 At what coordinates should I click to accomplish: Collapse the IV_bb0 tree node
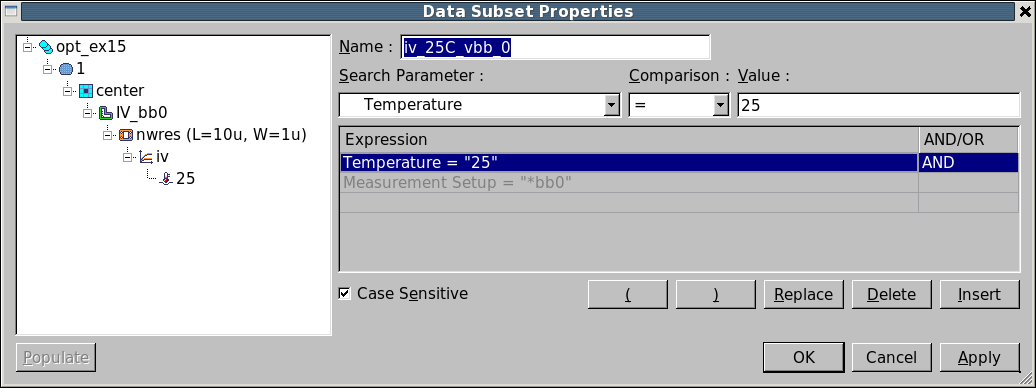pyautogui.click(x=87, y=113)
